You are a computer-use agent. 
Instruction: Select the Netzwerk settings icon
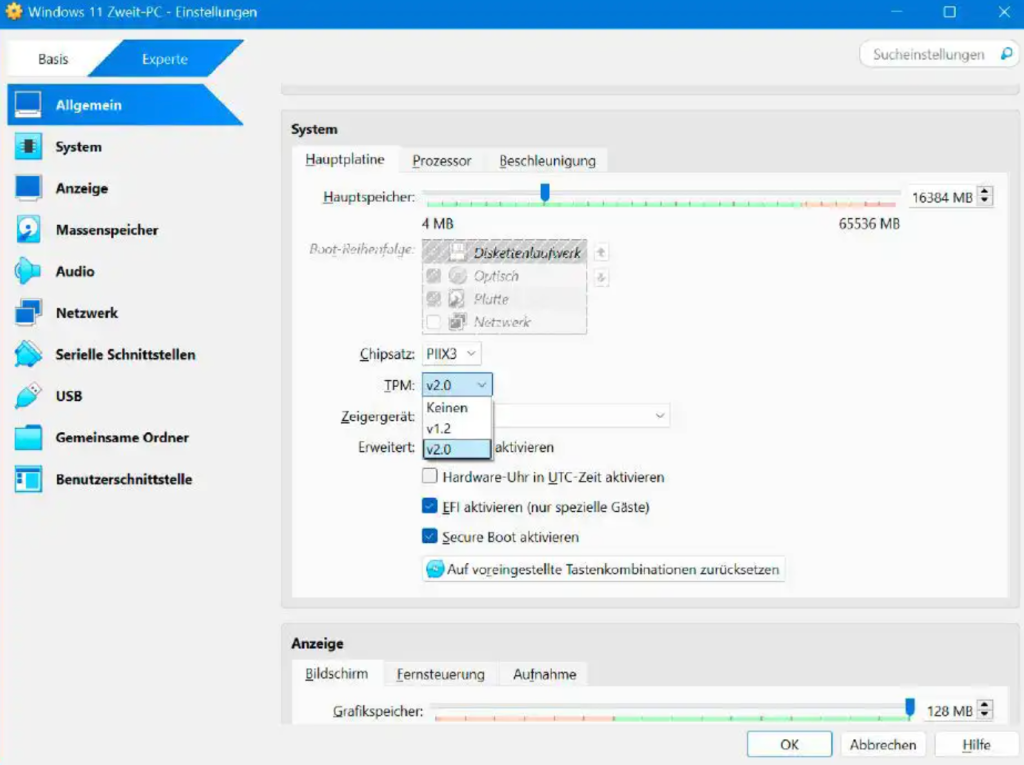coord(28,313)
